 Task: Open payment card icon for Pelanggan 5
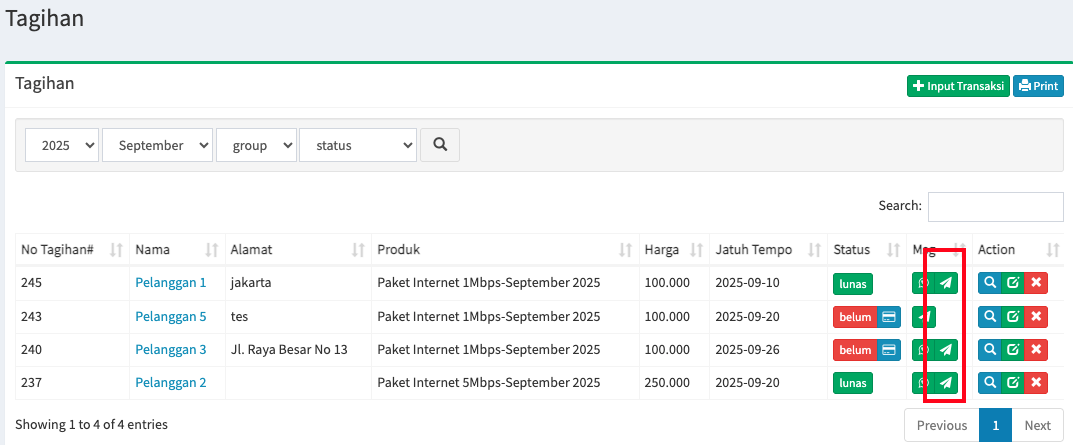pyautogui.click(x=889, y=317)
